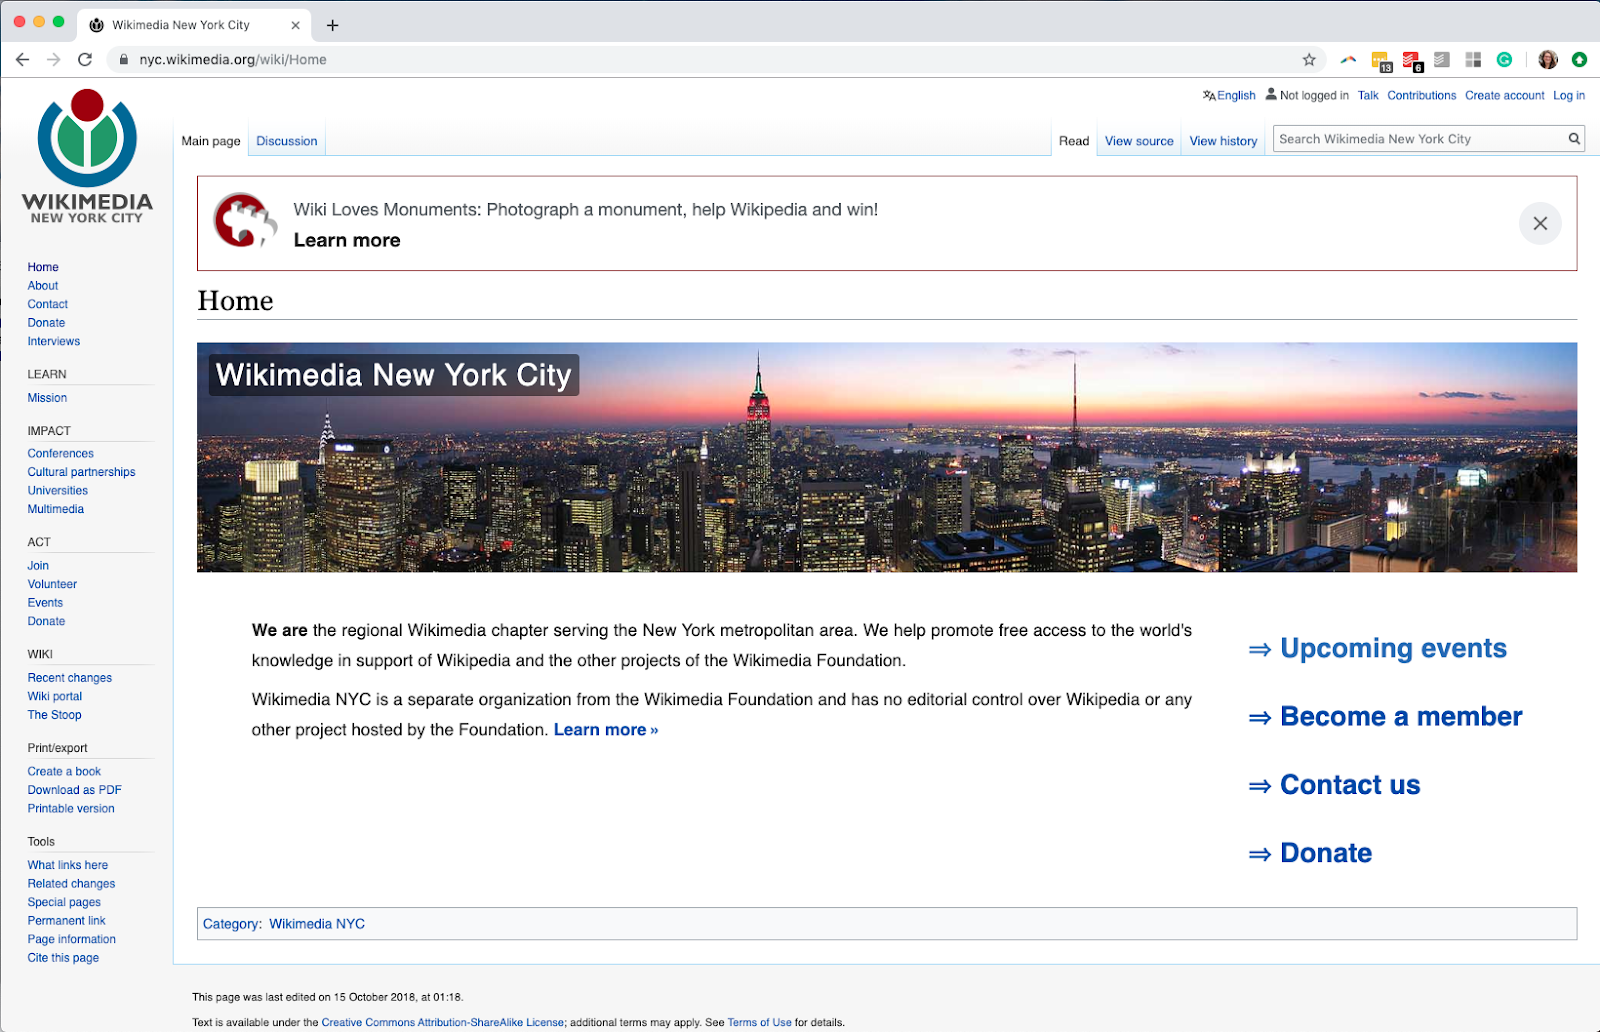The image size is (1600, 1032).
Task: Open the Mission sidebar link
Action: point(47,397)
